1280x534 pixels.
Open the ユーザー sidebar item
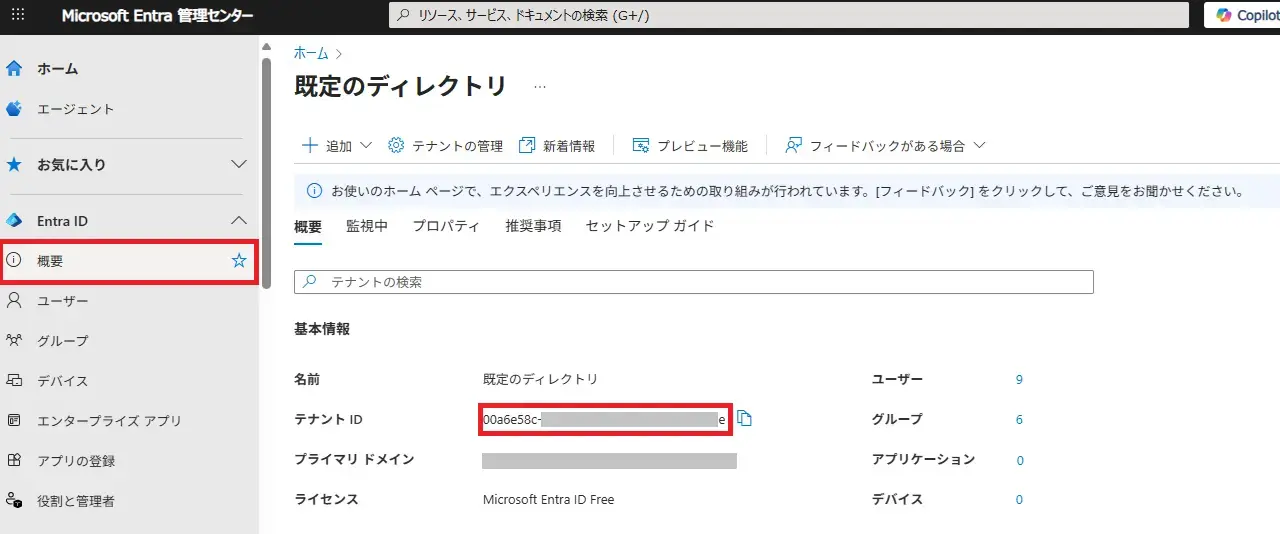(62, 301)
